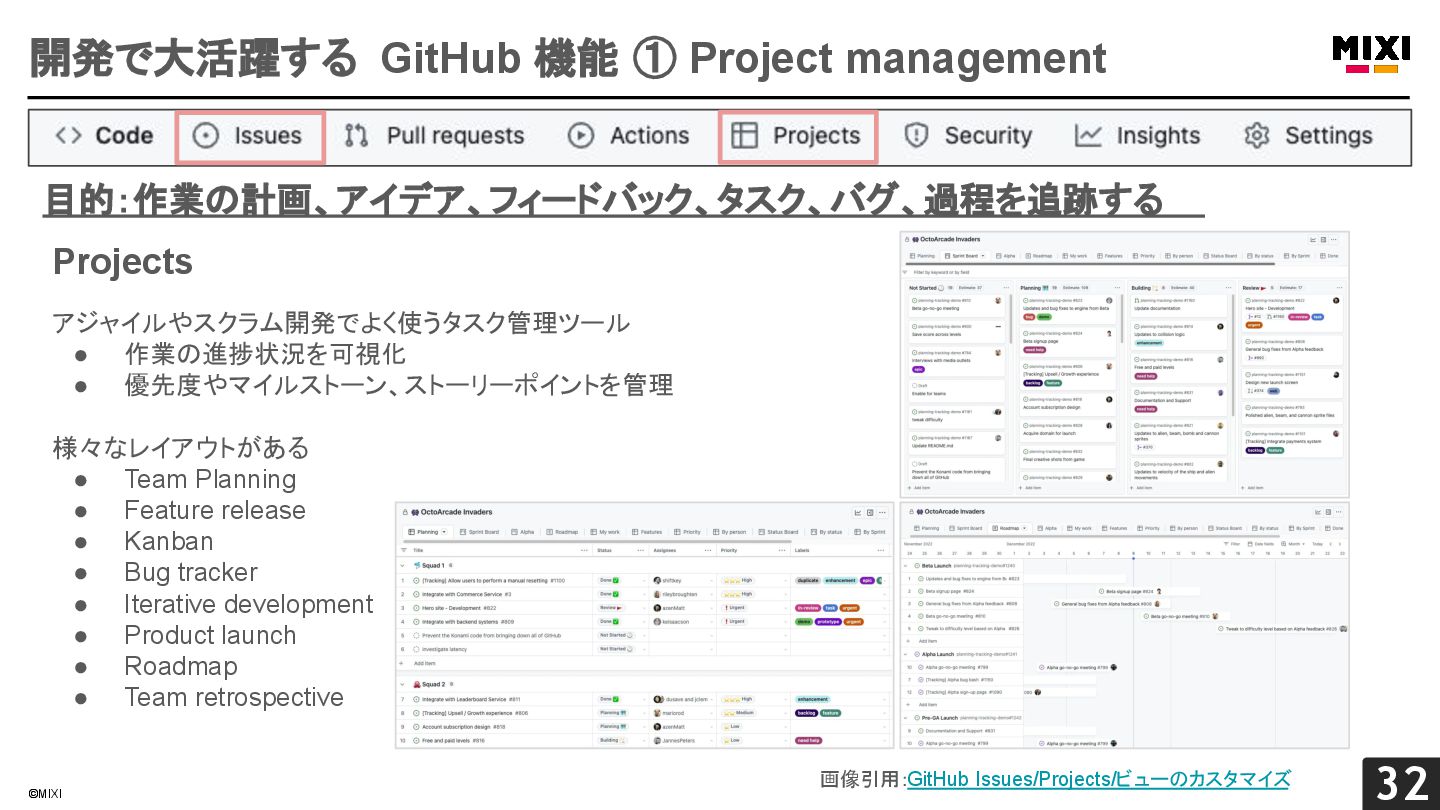Open the Planning column menu in board view

[1117, 288]
